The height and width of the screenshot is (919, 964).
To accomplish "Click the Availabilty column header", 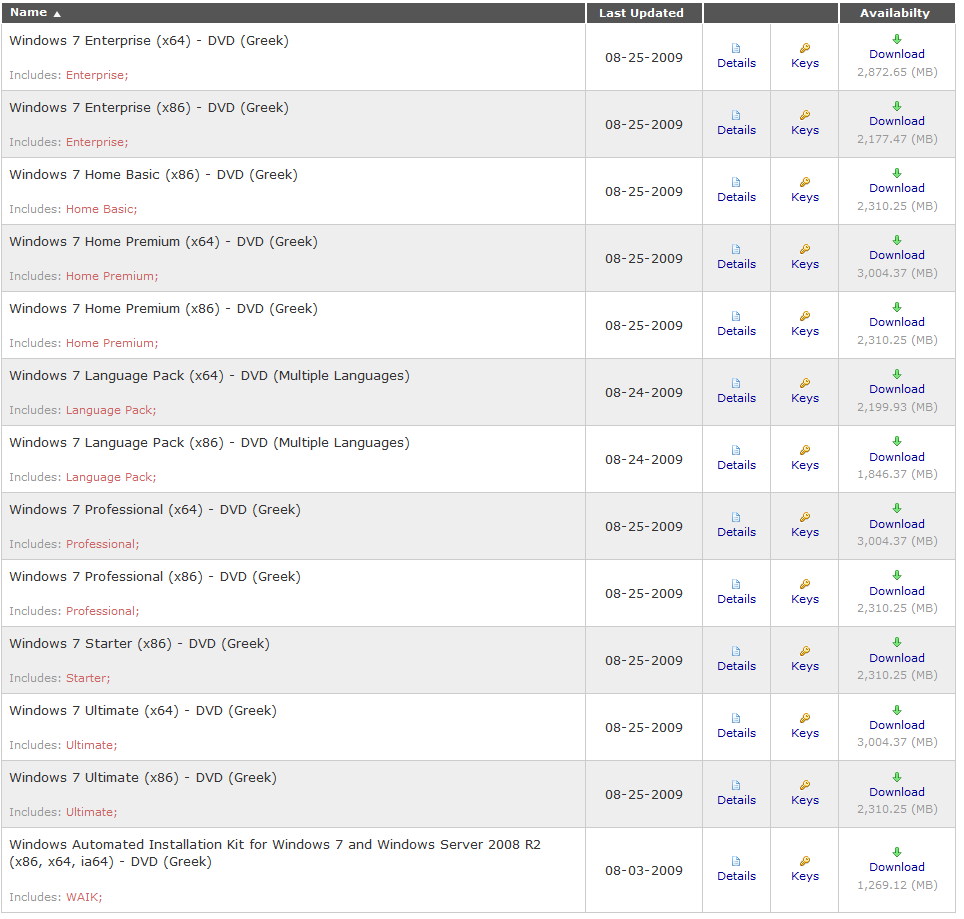I will pyautogui.click(x=895, y=13).
